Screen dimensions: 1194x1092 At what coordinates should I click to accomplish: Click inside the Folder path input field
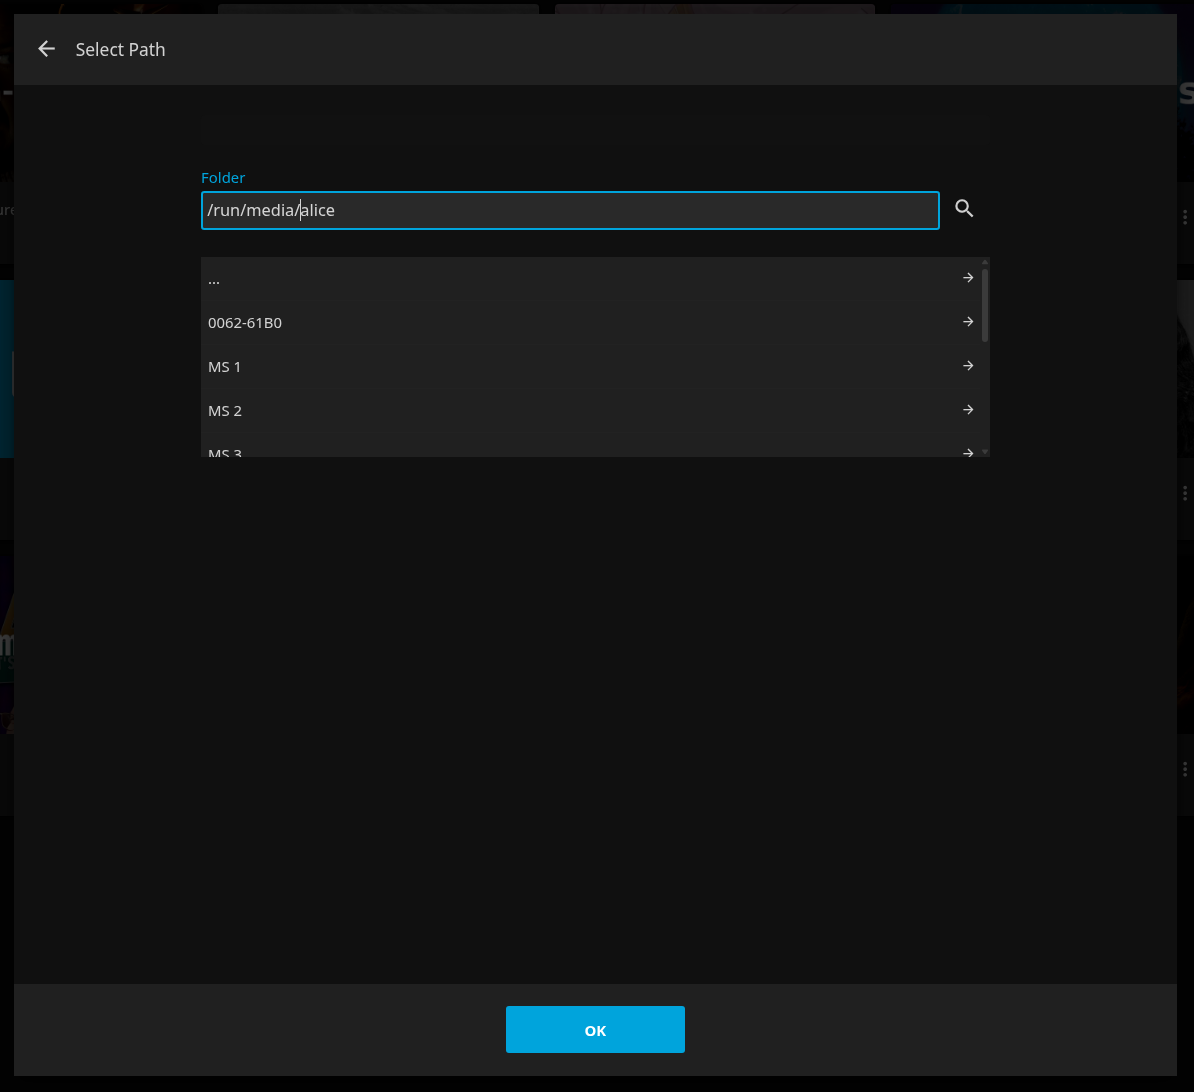click(570, 210)
